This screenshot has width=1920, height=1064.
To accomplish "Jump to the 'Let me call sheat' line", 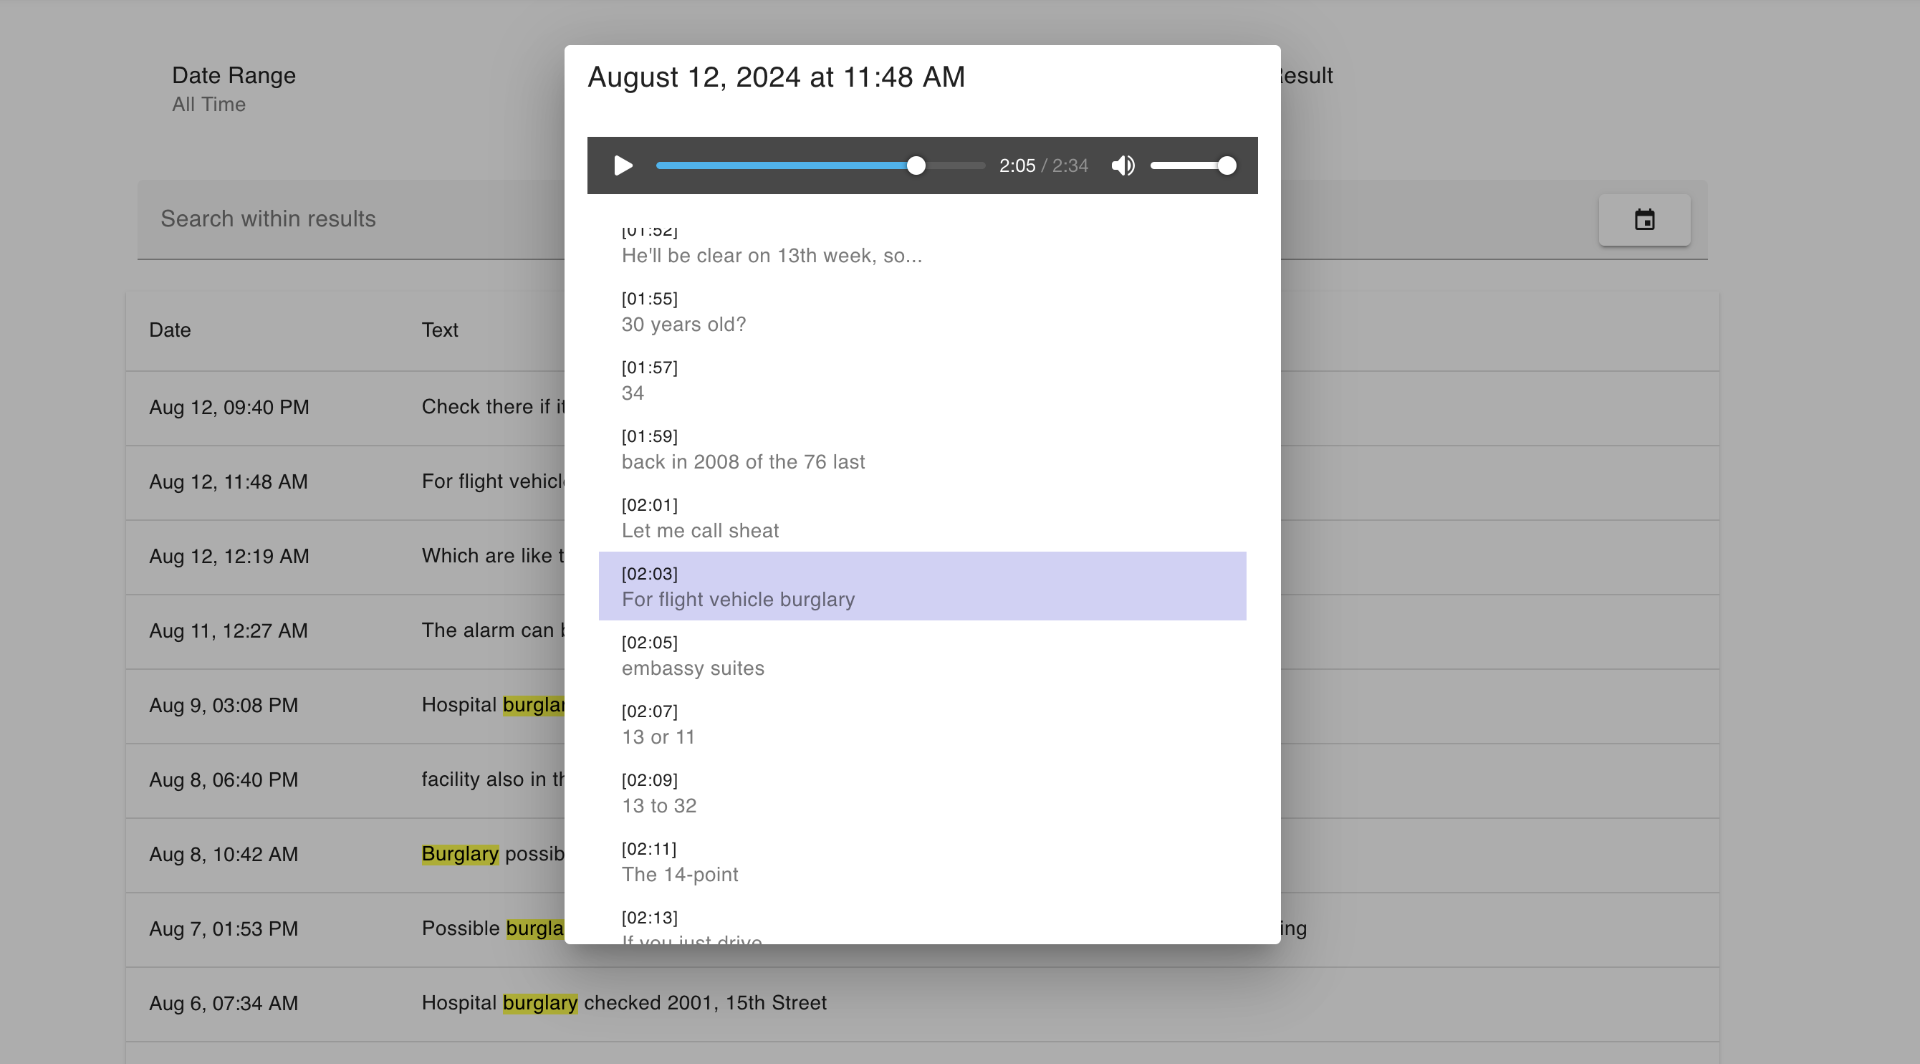I will (700, 530).
